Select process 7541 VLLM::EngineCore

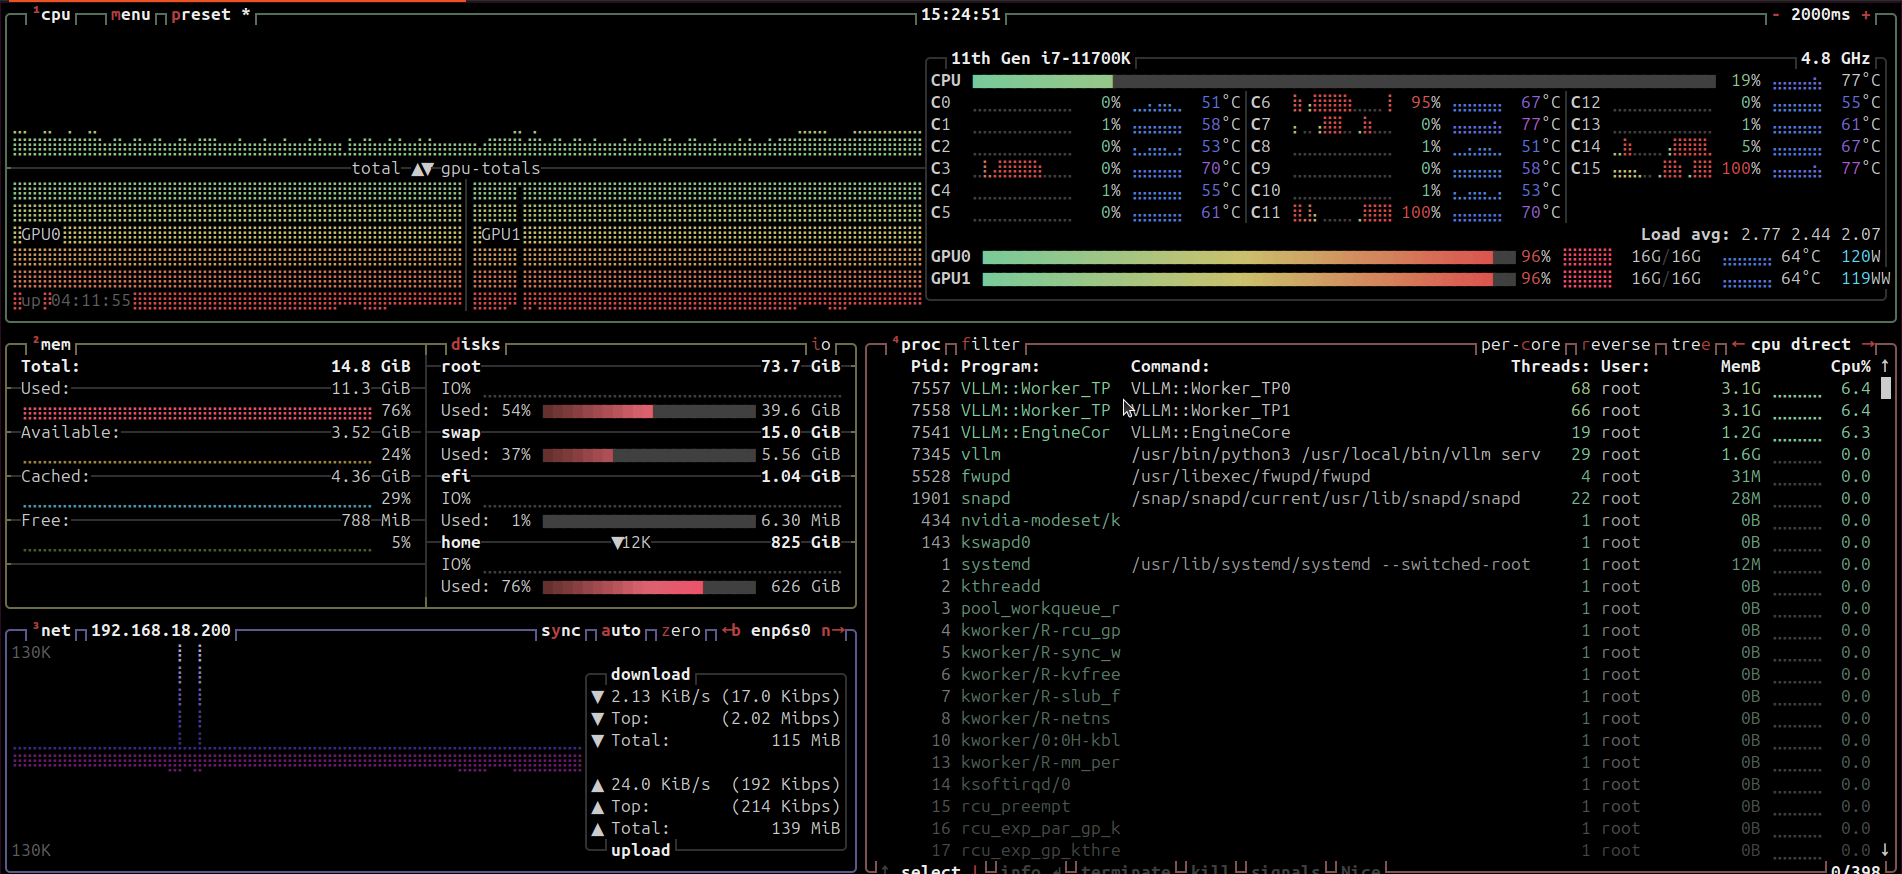pos(1376,433)
